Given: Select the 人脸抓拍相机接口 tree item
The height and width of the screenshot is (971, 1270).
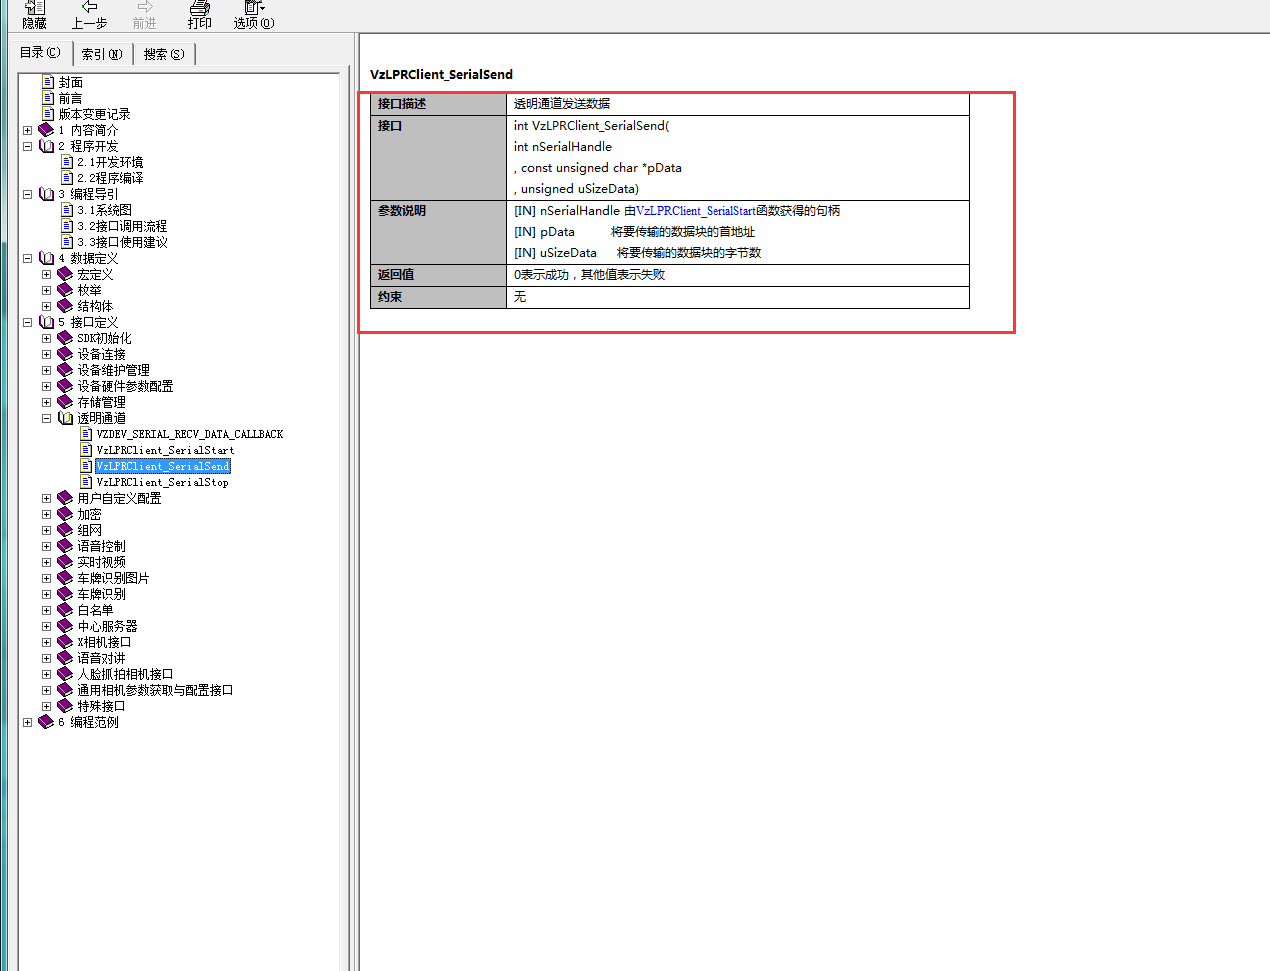Looking at the screenshot, I should [x=125, y=674].
